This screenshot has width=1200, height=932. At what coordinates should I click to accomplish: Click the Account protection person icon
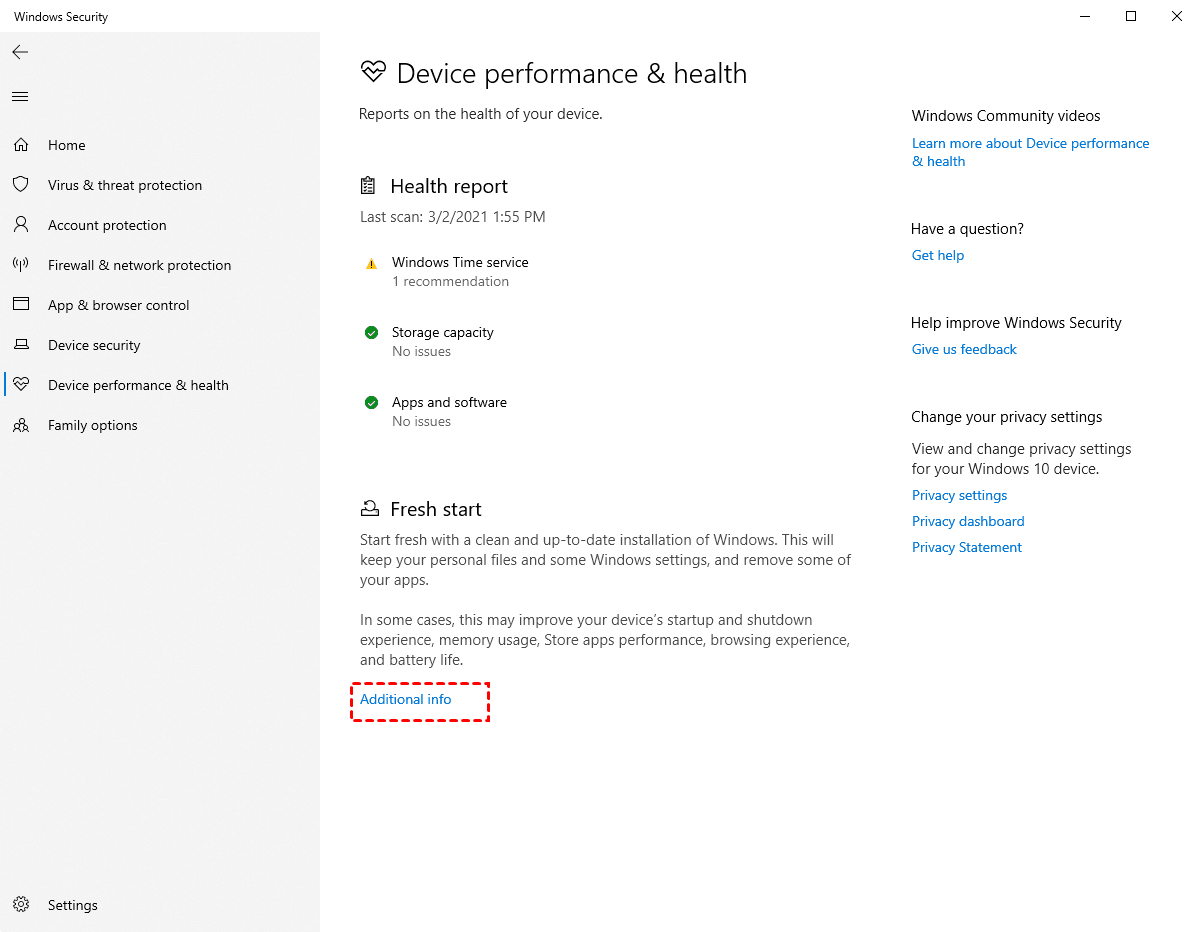20,225
